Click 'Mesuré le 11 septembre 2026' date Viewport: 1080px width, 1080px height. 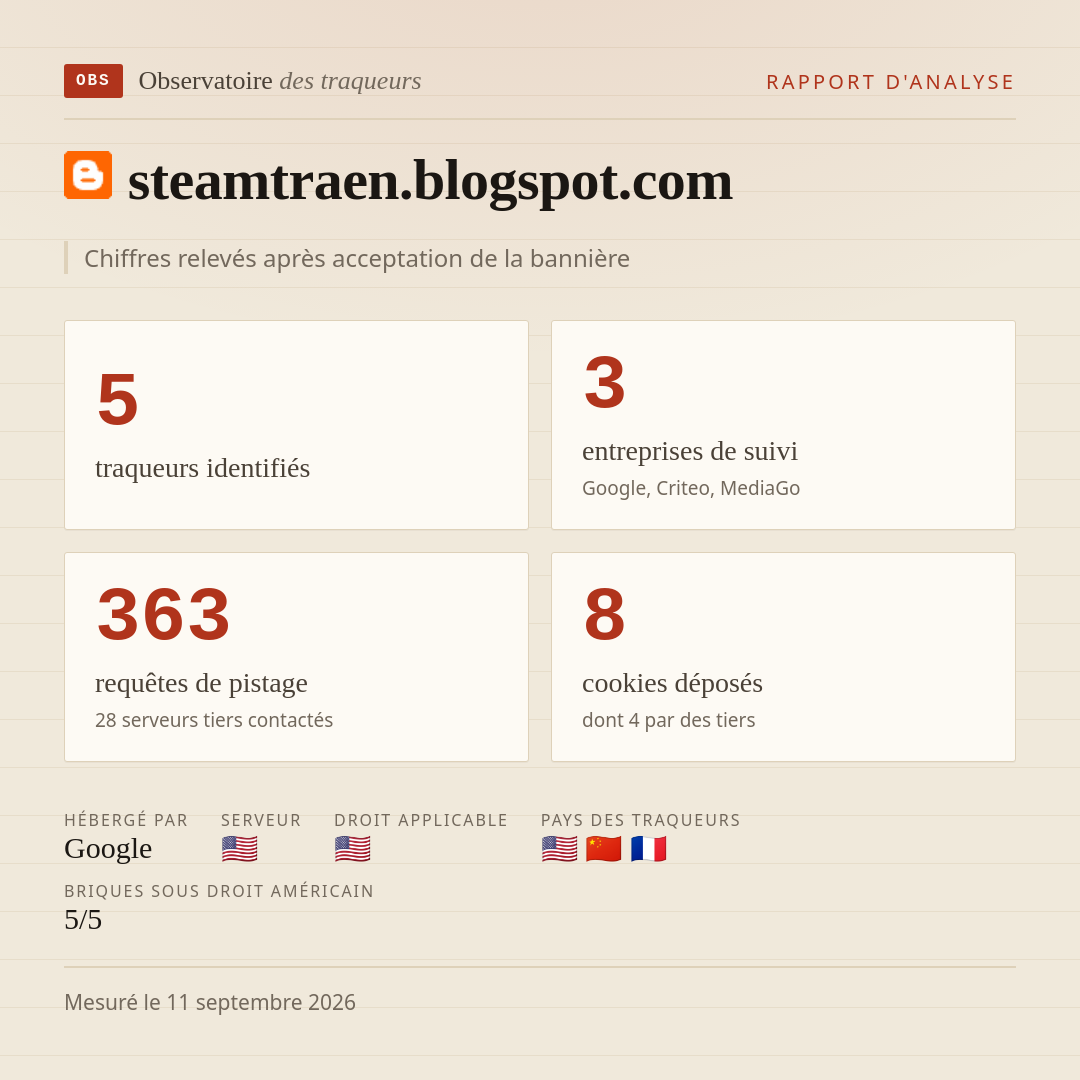coord(210,1002)
